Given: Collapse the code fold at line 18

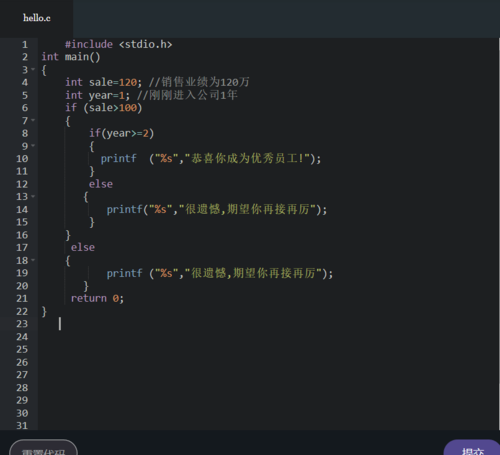Looking at the screenshot, I should [33, 260].
